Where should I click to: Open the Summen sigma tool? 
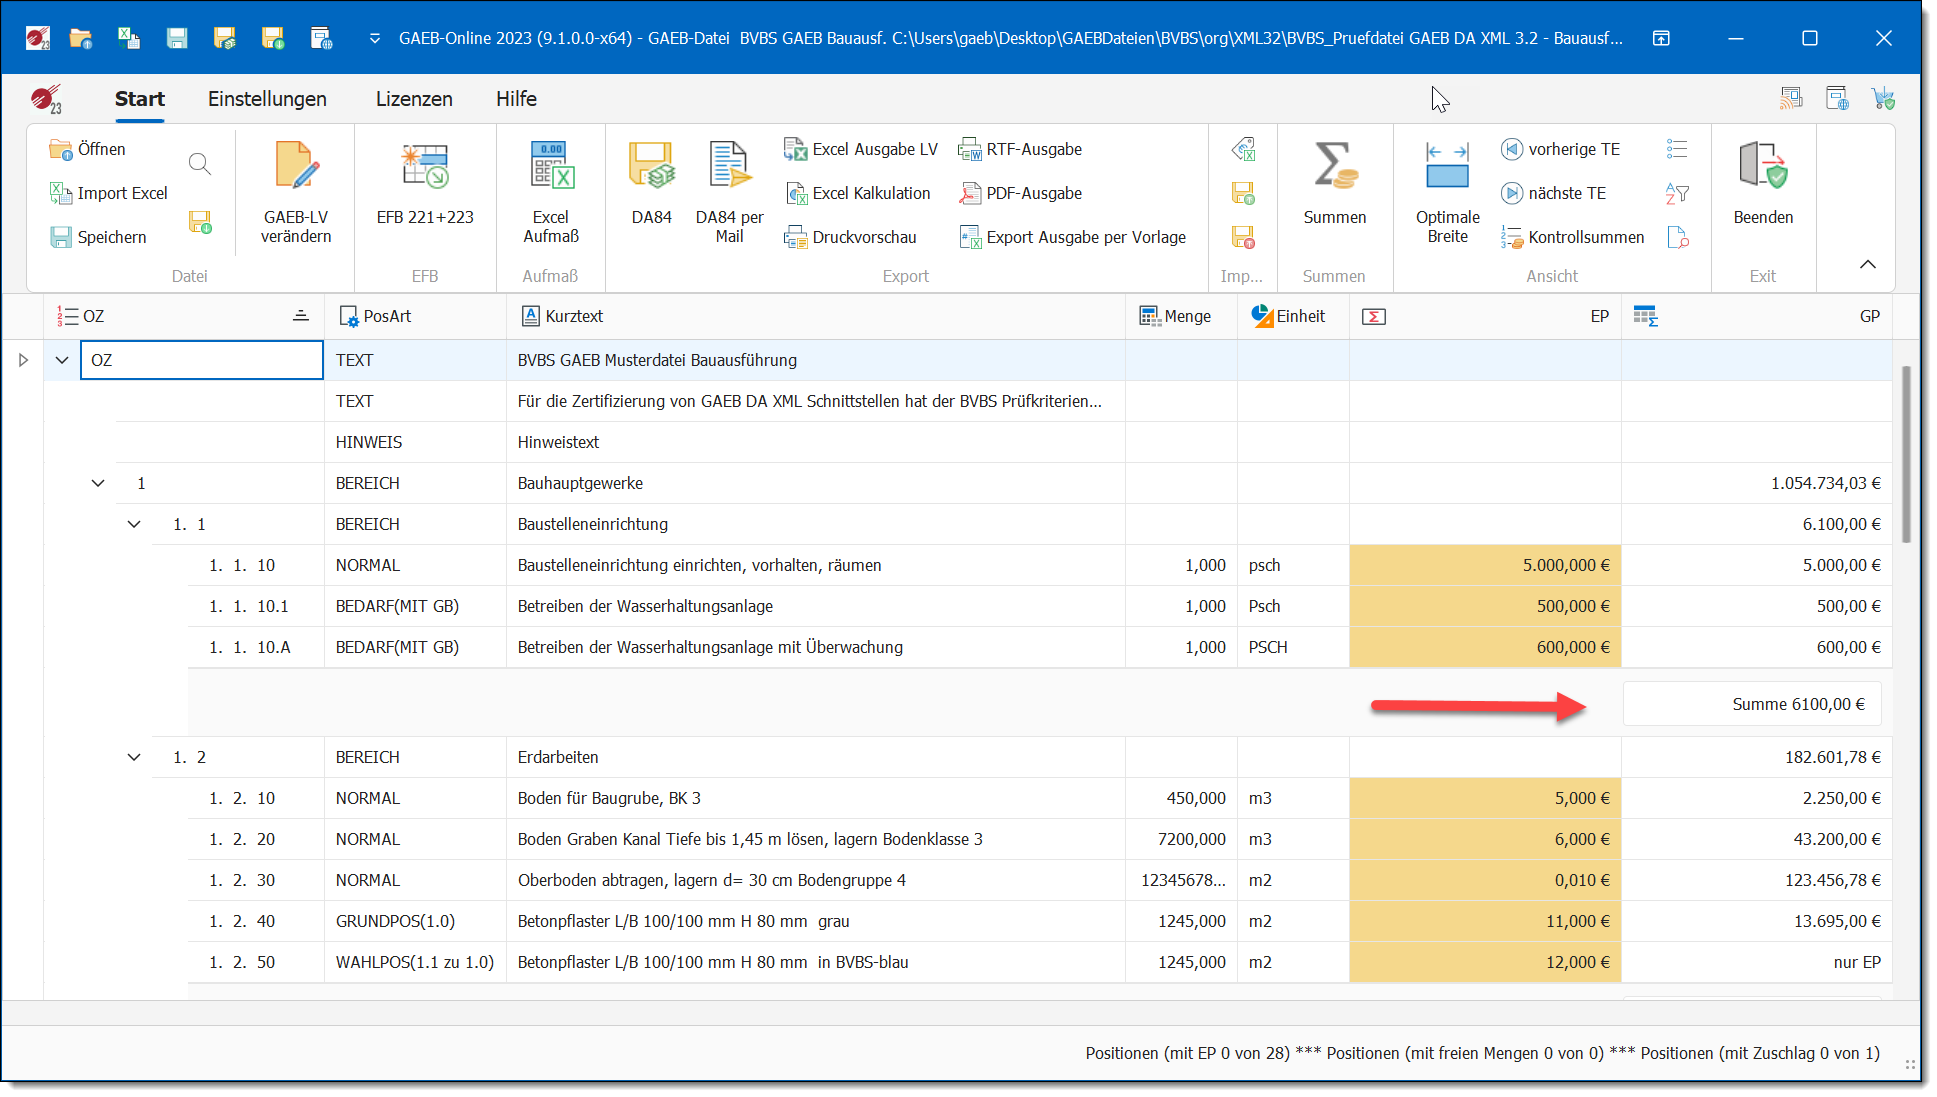tap(1334, 167)
